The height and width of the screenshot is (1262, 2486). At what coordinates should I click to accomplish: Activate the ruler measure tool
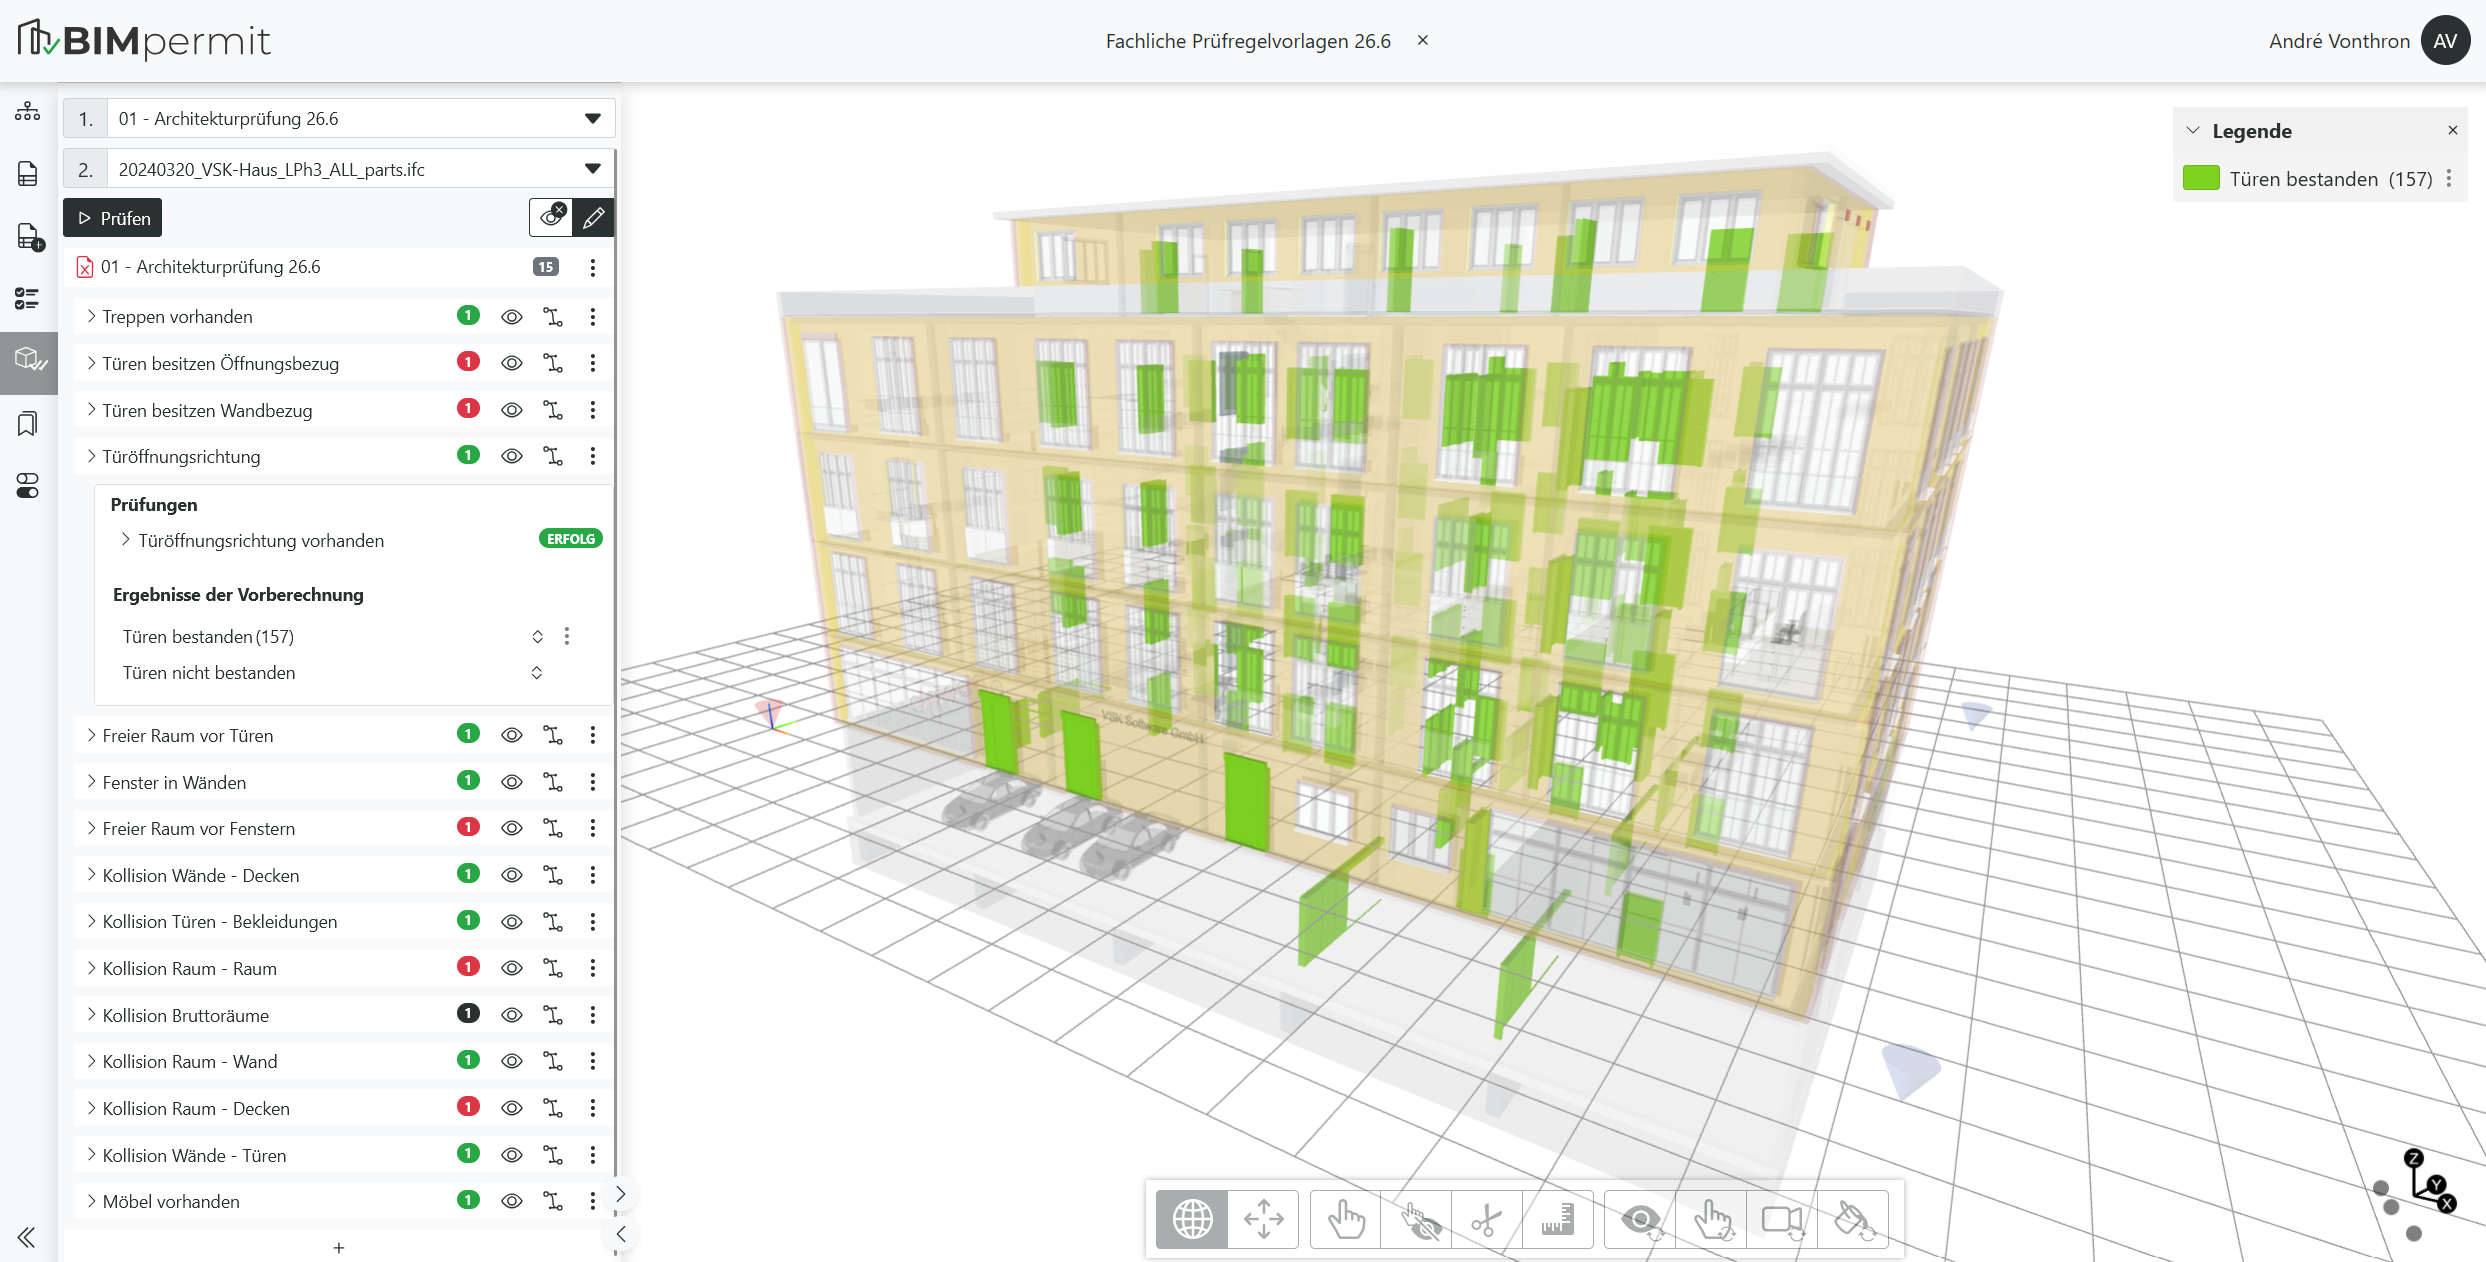click(x=1557, y=1220)
